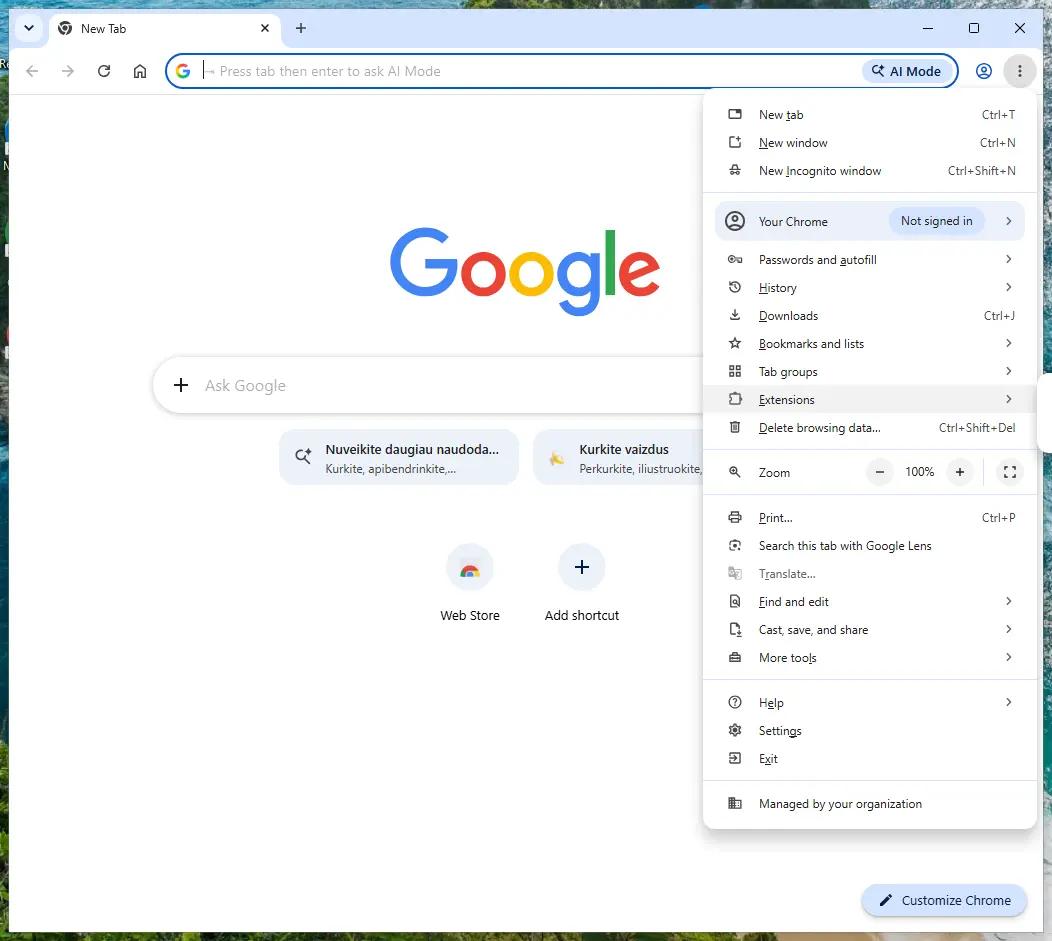Open the Web Store shortcut
1052x941 pixels.
tap(470, 584)
